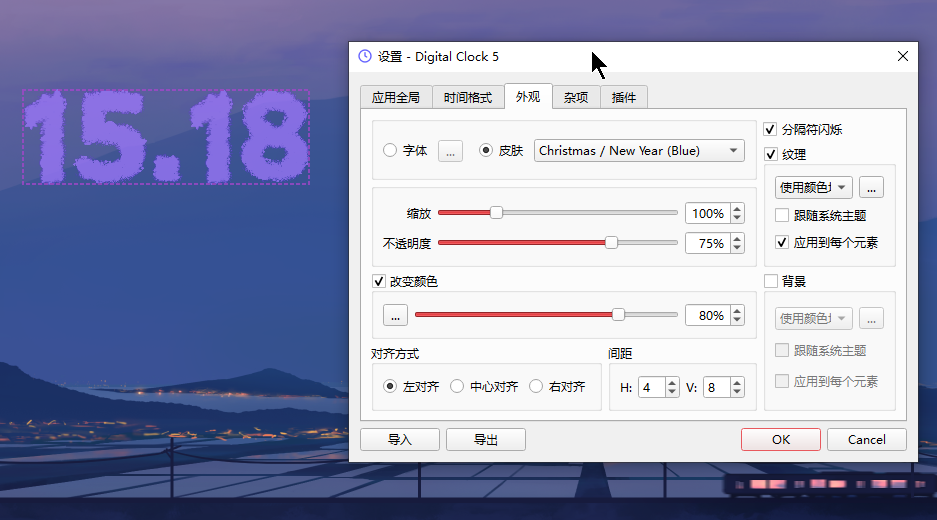
Task: Expand the 使用颜色 dropdown under 纹理
Action: (813, 187)
